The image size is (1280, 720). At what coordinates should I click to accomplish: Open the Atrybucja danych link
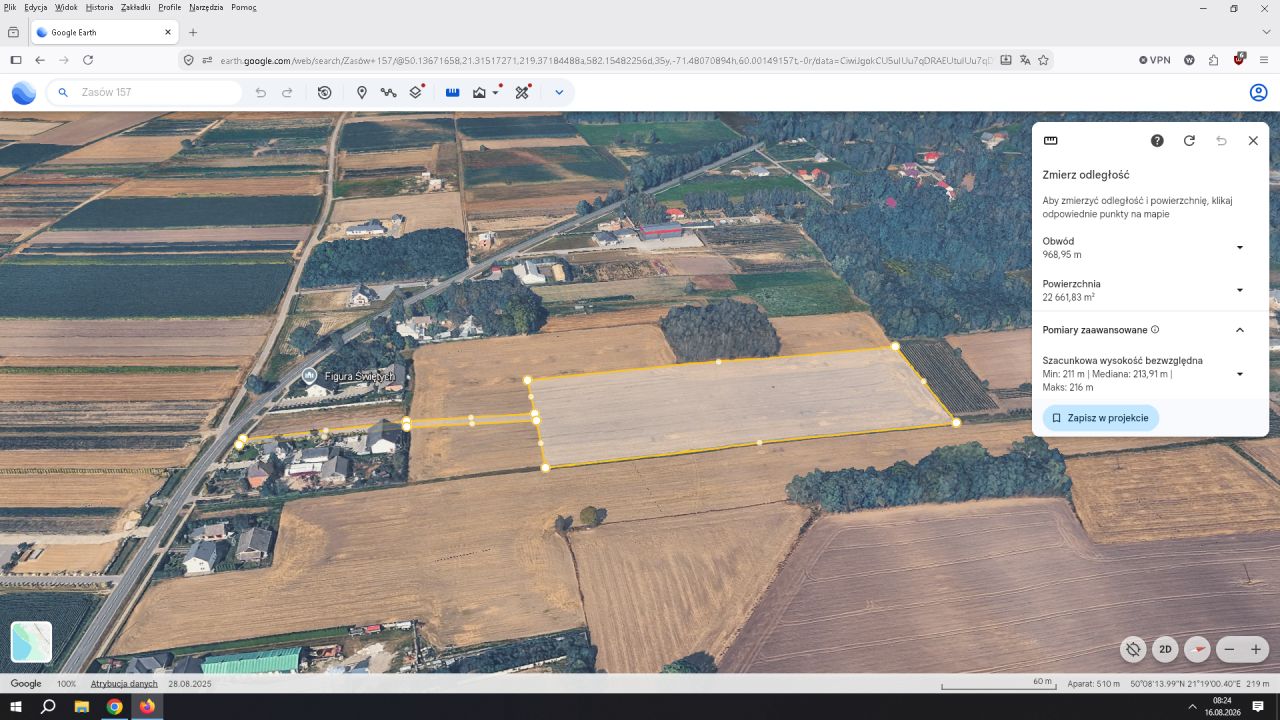point(124,684)
